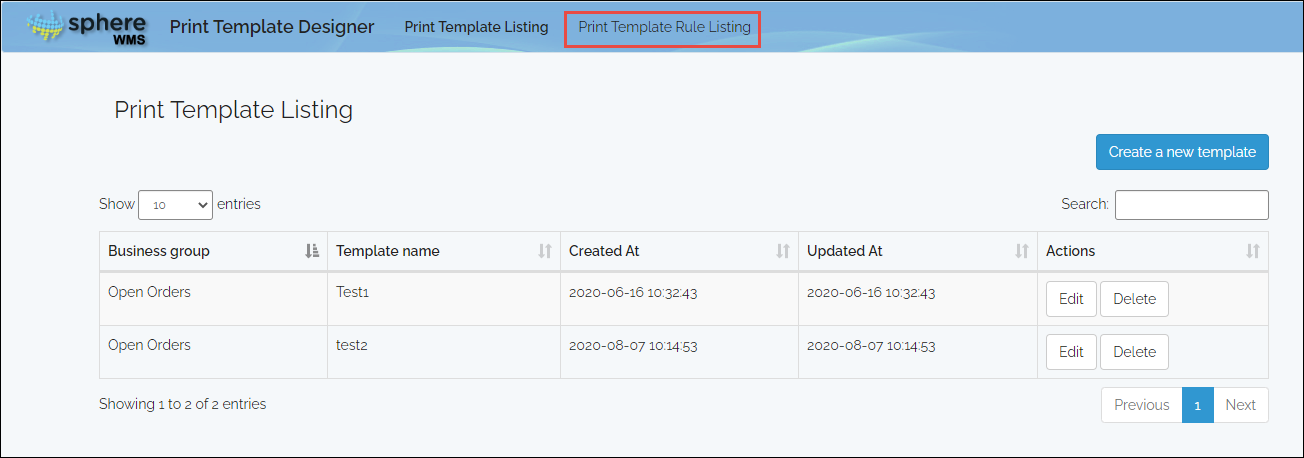Open the Show entries dropdown
The image size is (1304, 458).
[175, 204]
